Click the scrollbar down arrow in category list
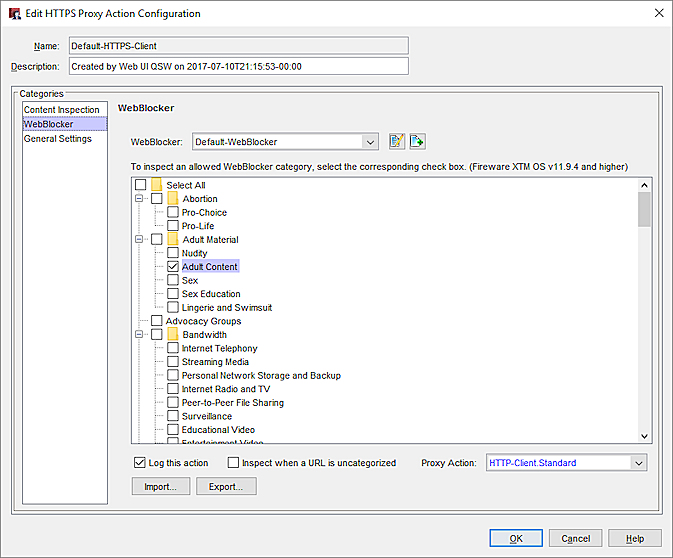Viewport: 673px width, 558px height. point(644,436)
